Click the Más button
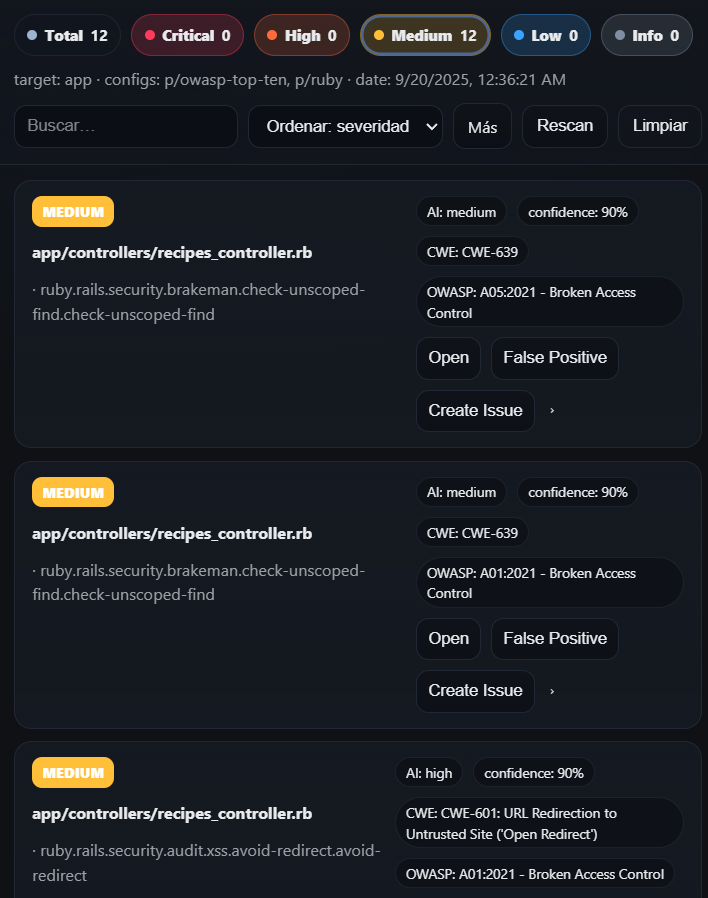708x898 pixels. [x=482, y=127]
